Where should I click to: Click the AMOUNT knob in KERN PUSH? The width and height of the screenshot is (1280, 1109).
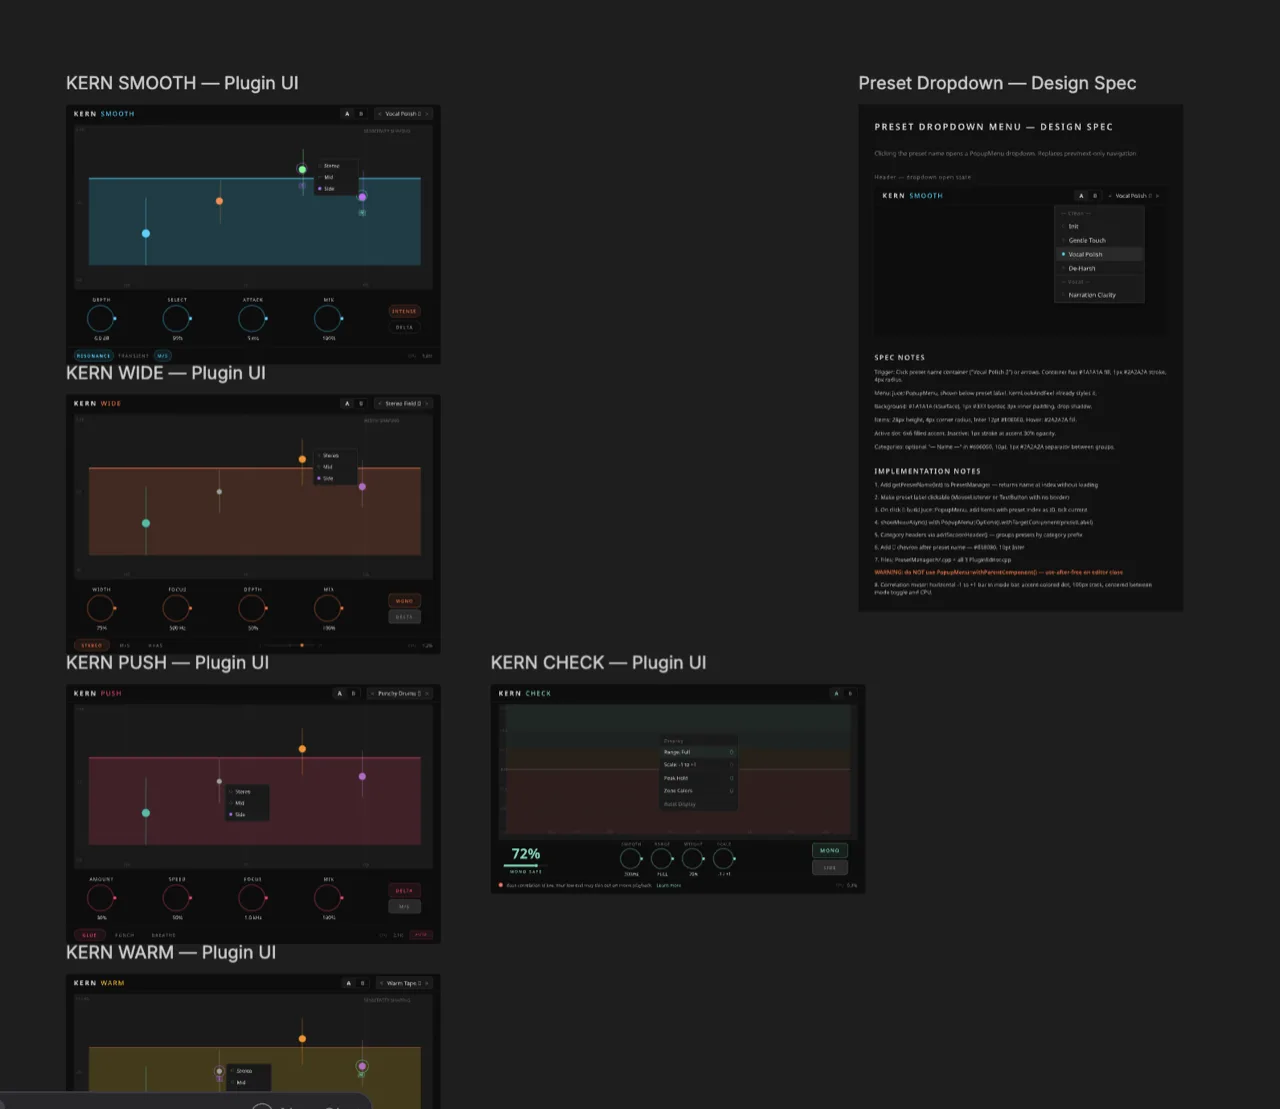click(x=100, y=898)
